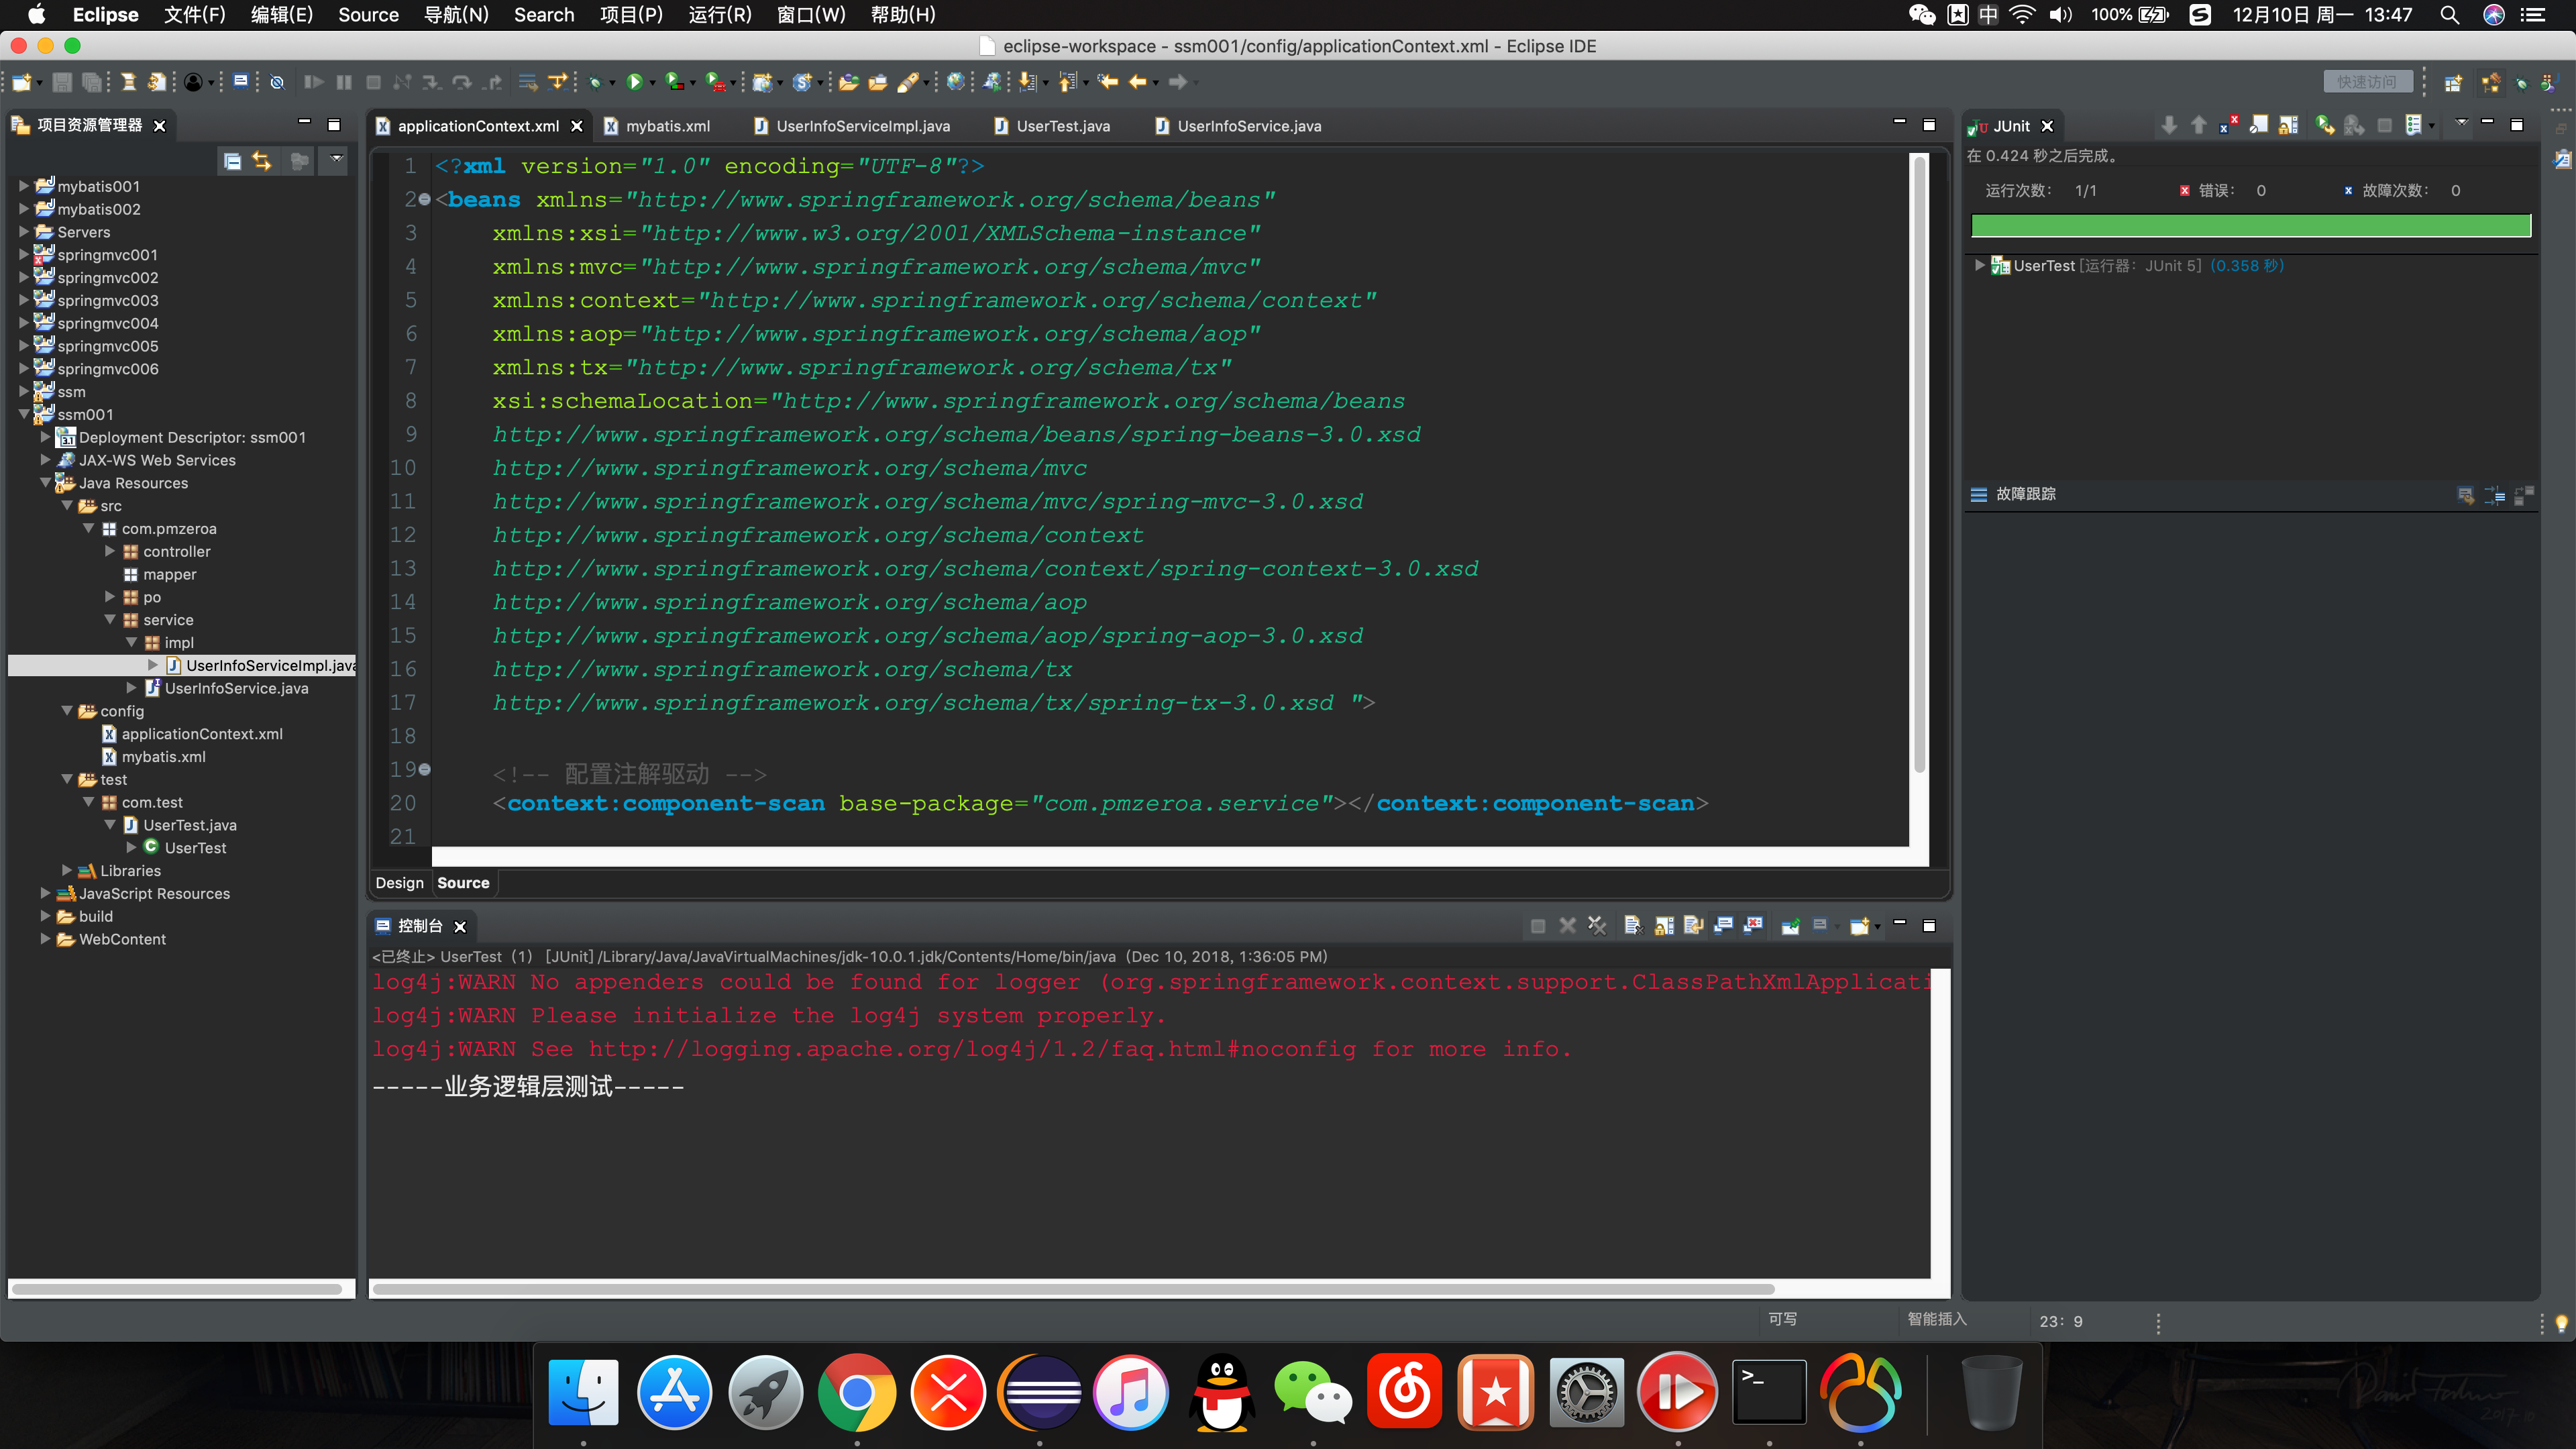This screenshot has height=1449, width=2576.
Task: Toggle Show Failures Only in JUnit panel
Action: (x=2229, y=125)
